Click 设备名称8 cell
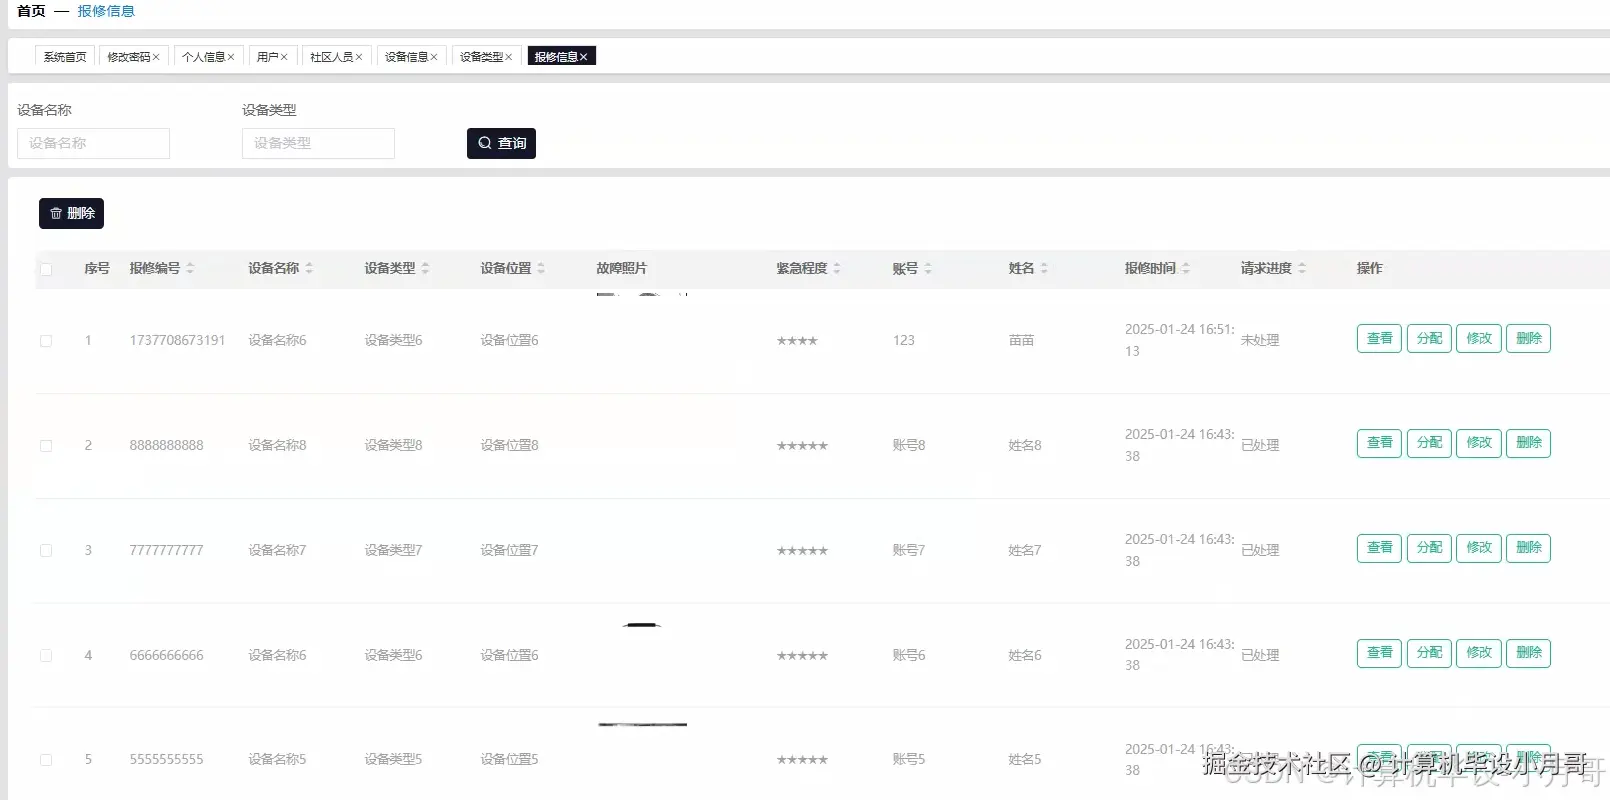 277,445
